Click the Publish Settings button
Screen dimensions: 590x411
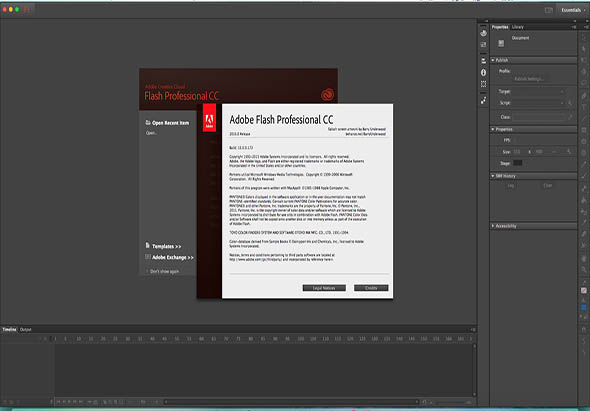click(529, 79)
